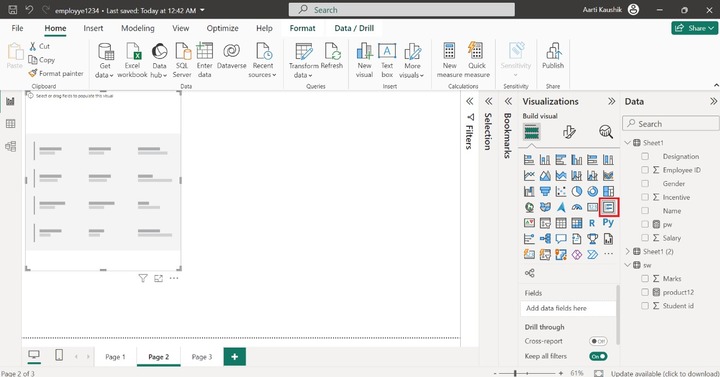Toggle Keep all filters switch
This screenshot has height=377, width=720.
598,356
